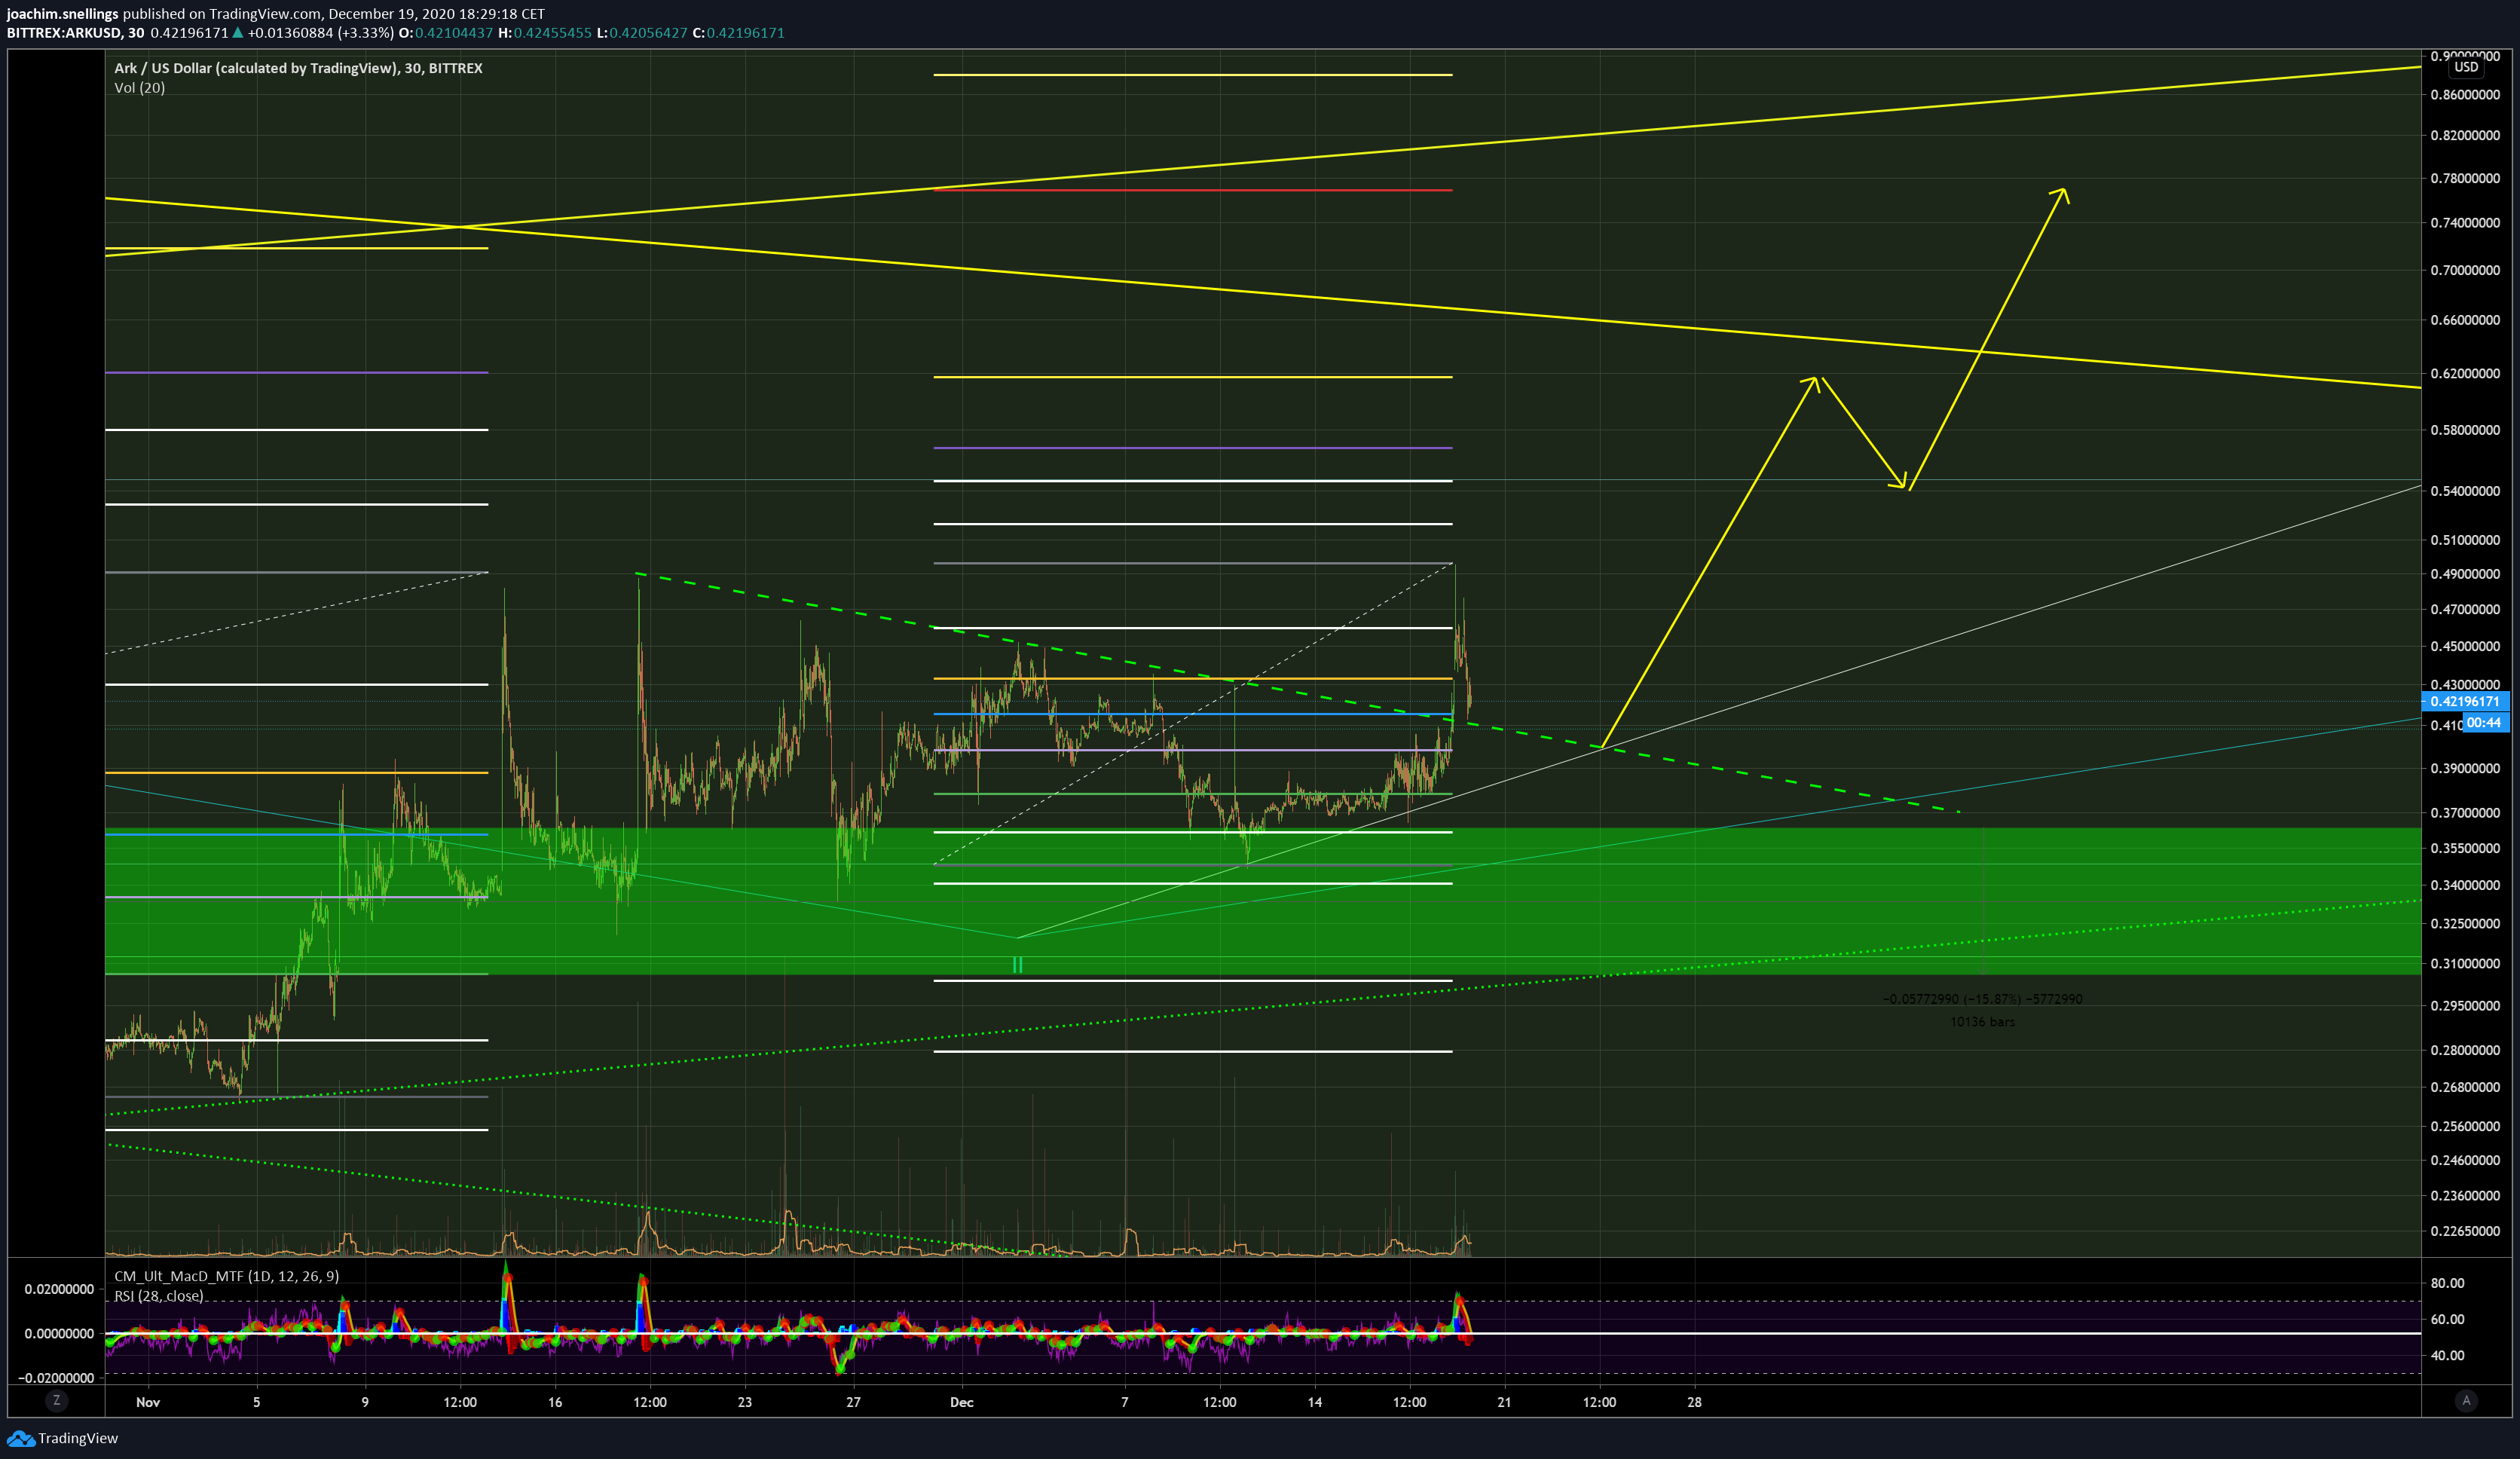Click the Nov label on time axis
The image size is (2520, 1459).
(x=148, y=1402)
